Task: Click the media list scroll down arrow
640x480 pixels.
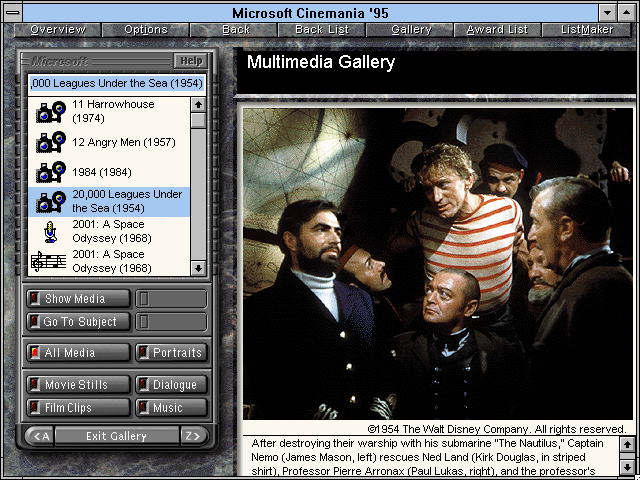Action: (198, 268)
